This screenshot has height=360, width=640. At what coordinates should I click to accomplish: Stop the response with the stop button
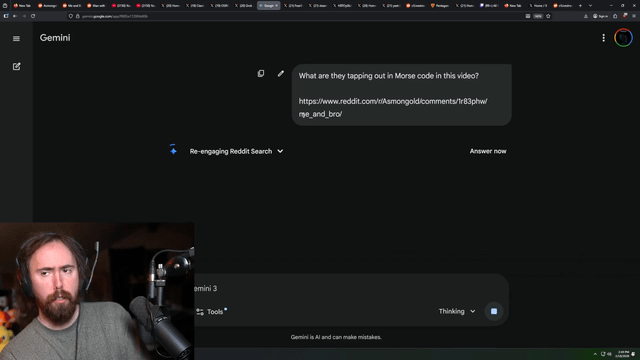click(x=494, y=311)
